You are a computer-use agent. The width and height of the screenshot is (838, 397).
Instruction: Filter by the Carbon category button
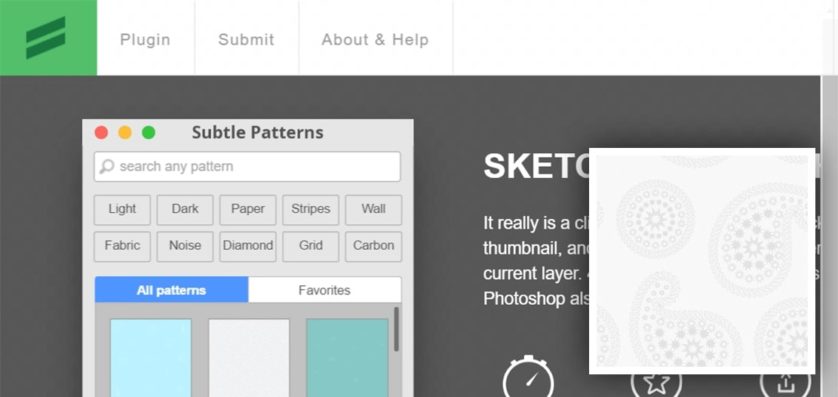pyautogui.click(x=374, y=246)
